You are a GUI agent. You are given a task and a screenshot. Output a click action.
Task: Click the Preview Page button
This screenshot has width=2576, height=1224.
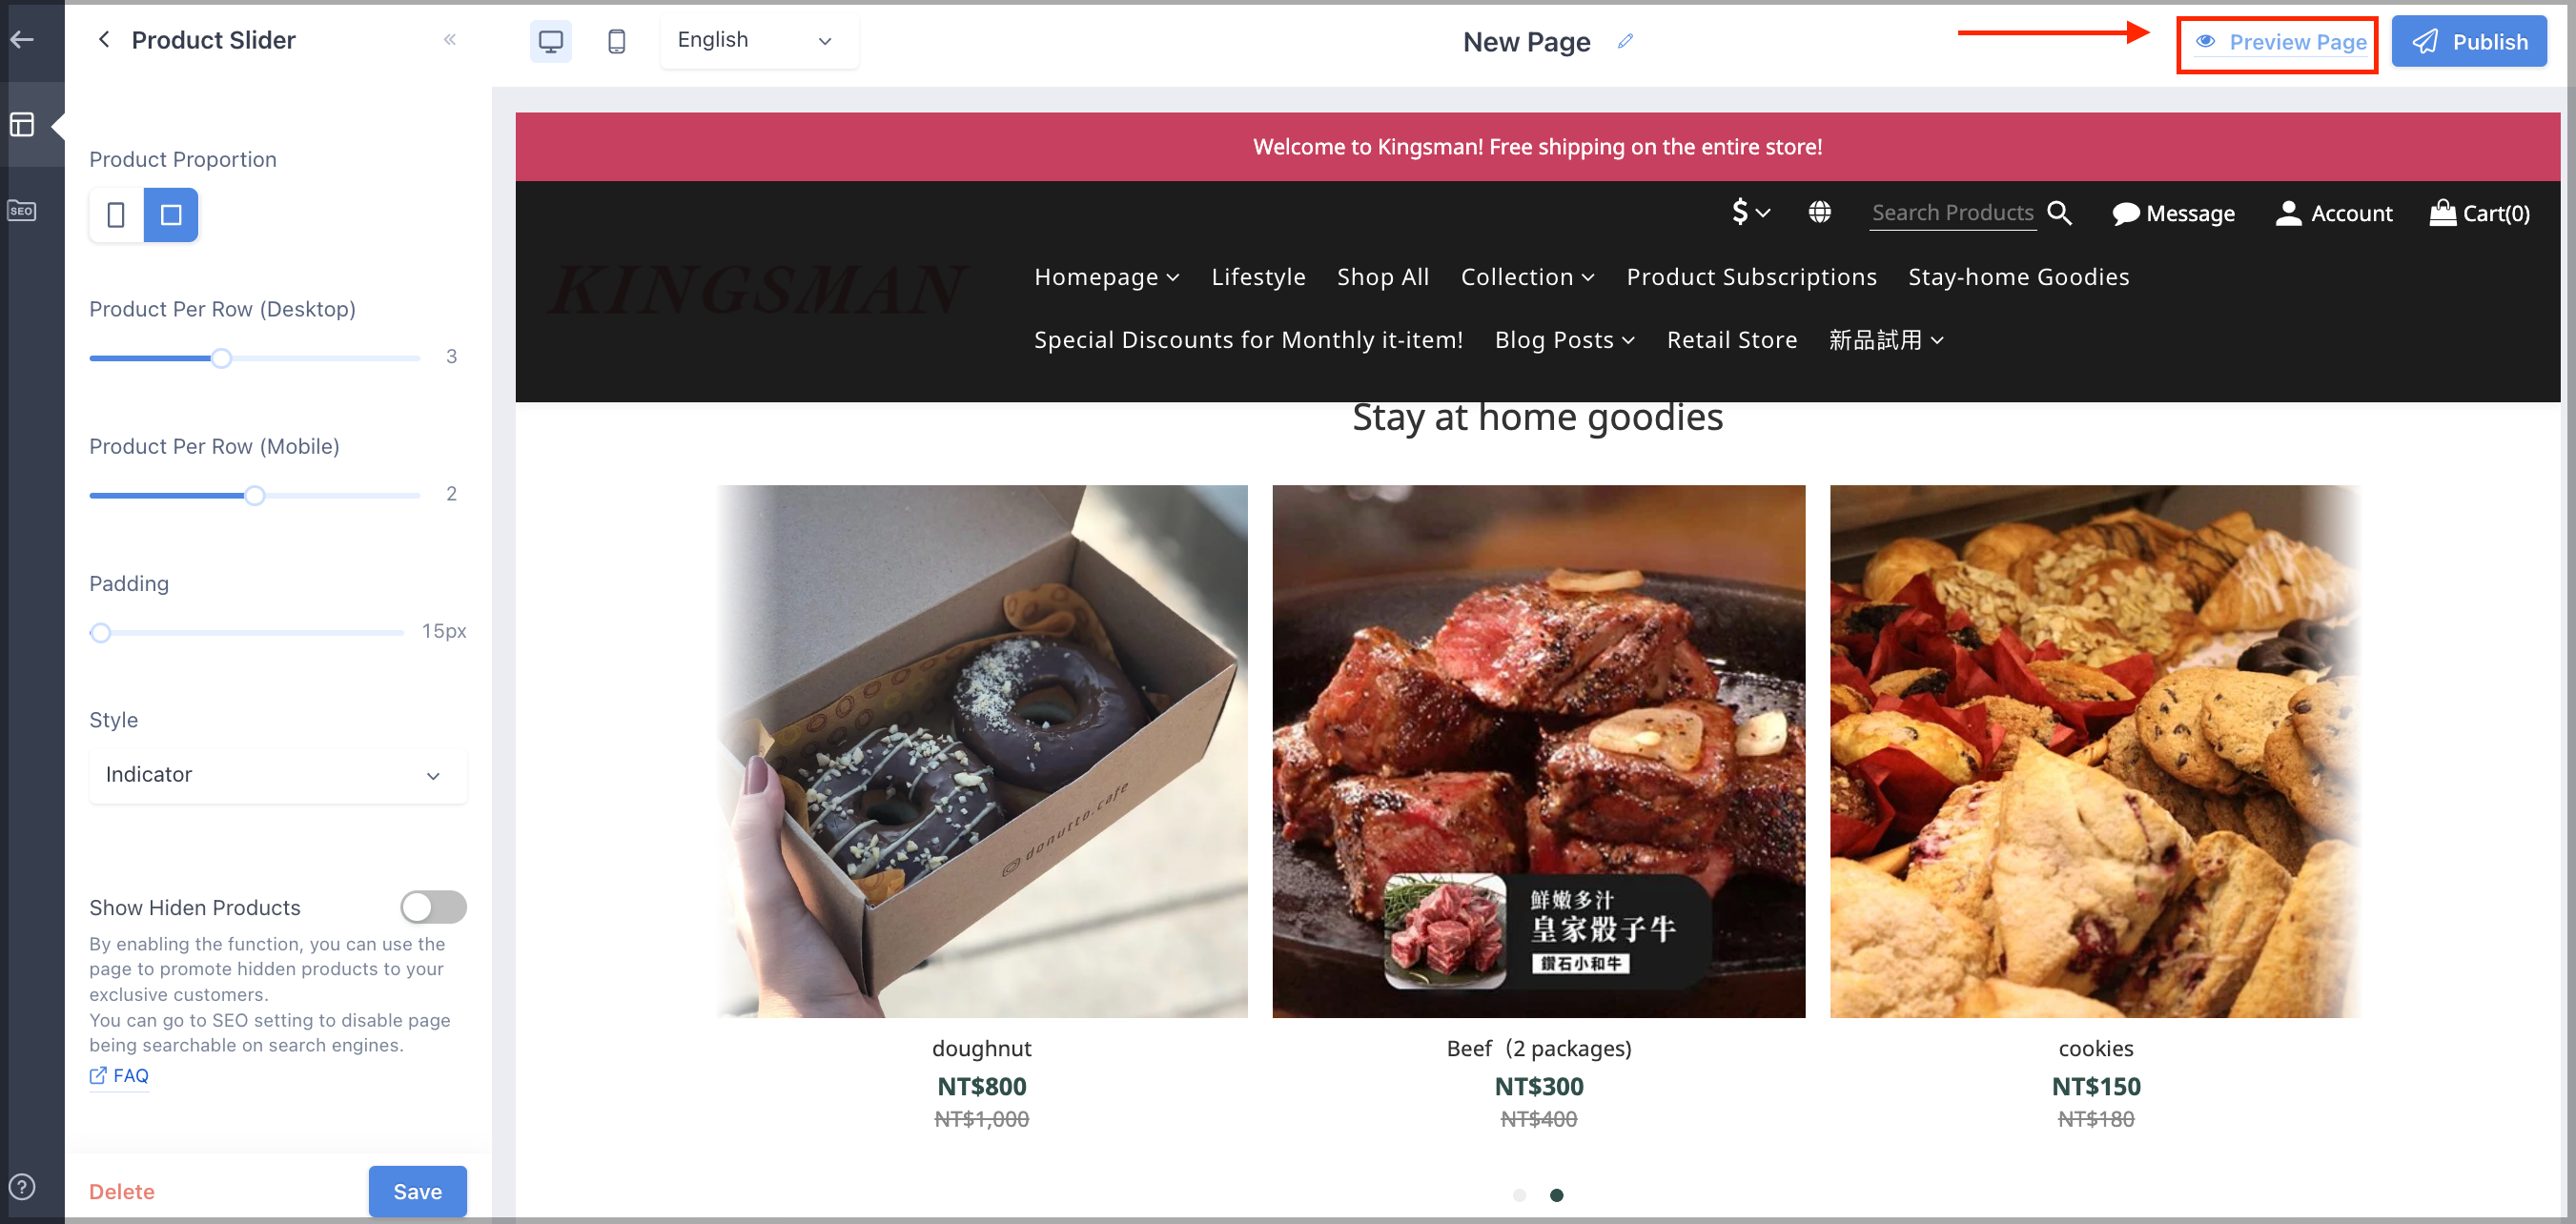(x=2277, y=42)
